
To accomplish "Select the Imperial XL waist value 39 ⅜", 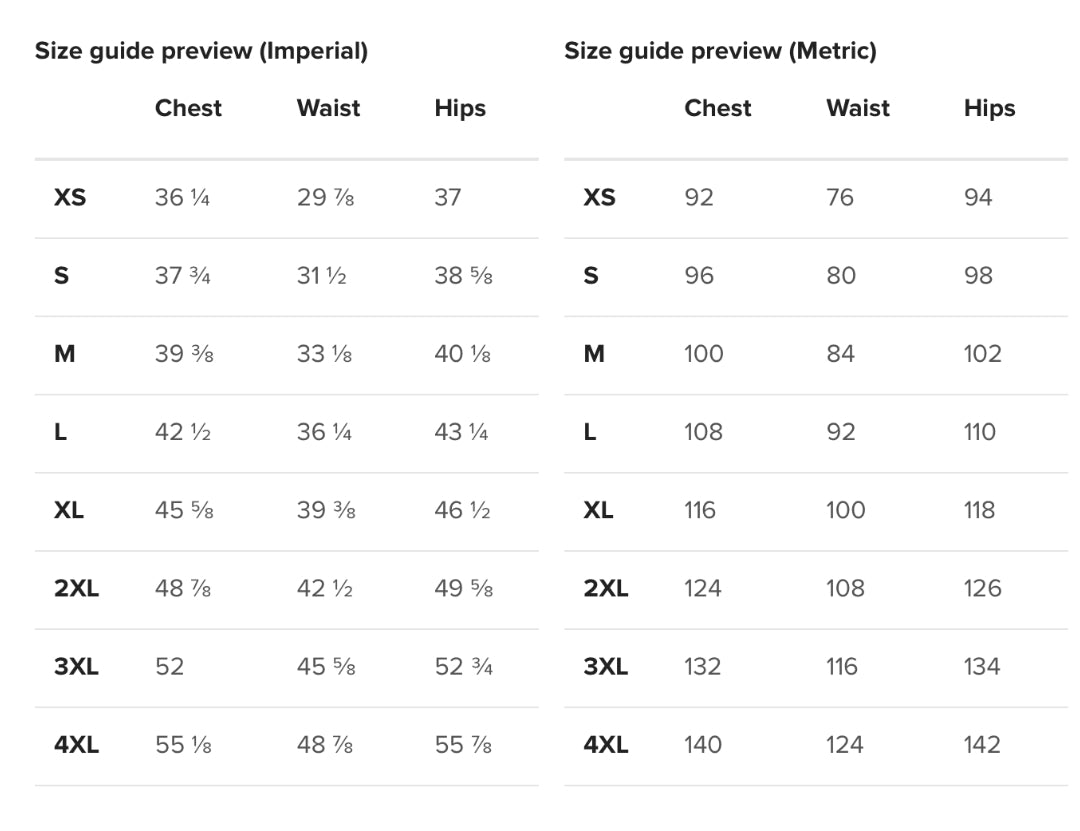I will point(325,510).
